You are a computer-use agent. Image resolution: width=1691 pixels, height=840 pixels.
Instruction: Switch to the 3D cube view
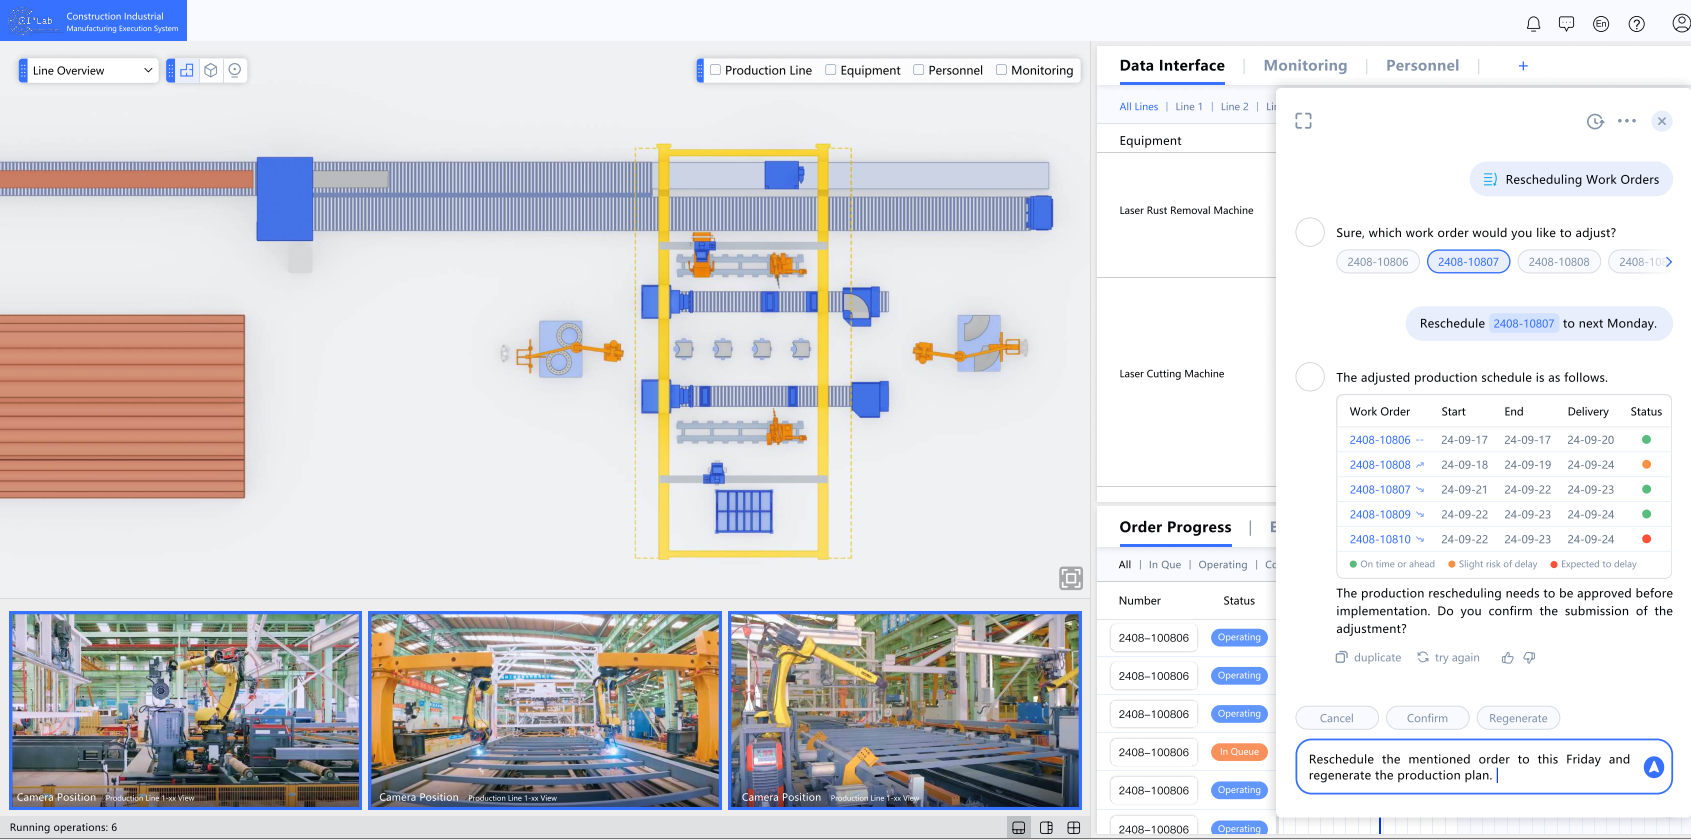[x=211, y=70]
